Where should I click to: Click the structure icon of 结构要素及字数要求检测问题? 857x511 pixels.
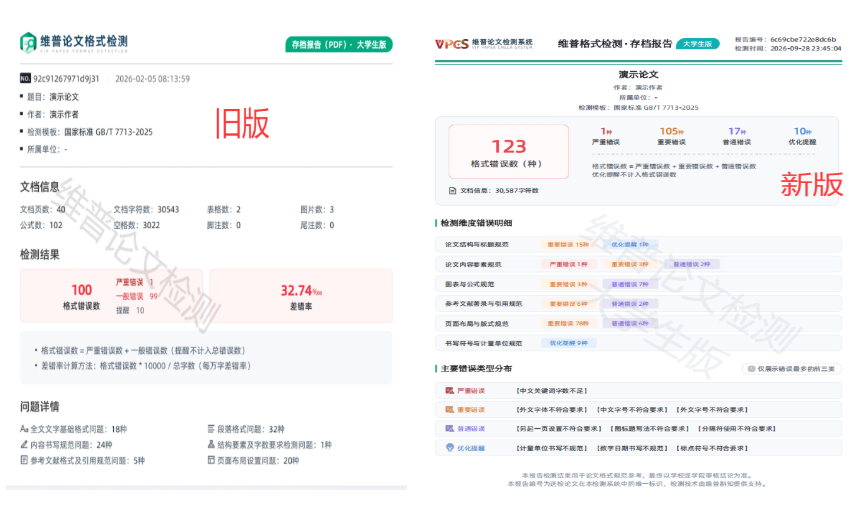211,445
